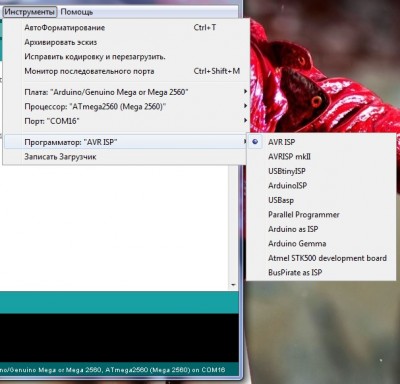The width and height of the screenshot is (400, 384).
Task: Click Записать Загрузчик
Action: [126, 156]
